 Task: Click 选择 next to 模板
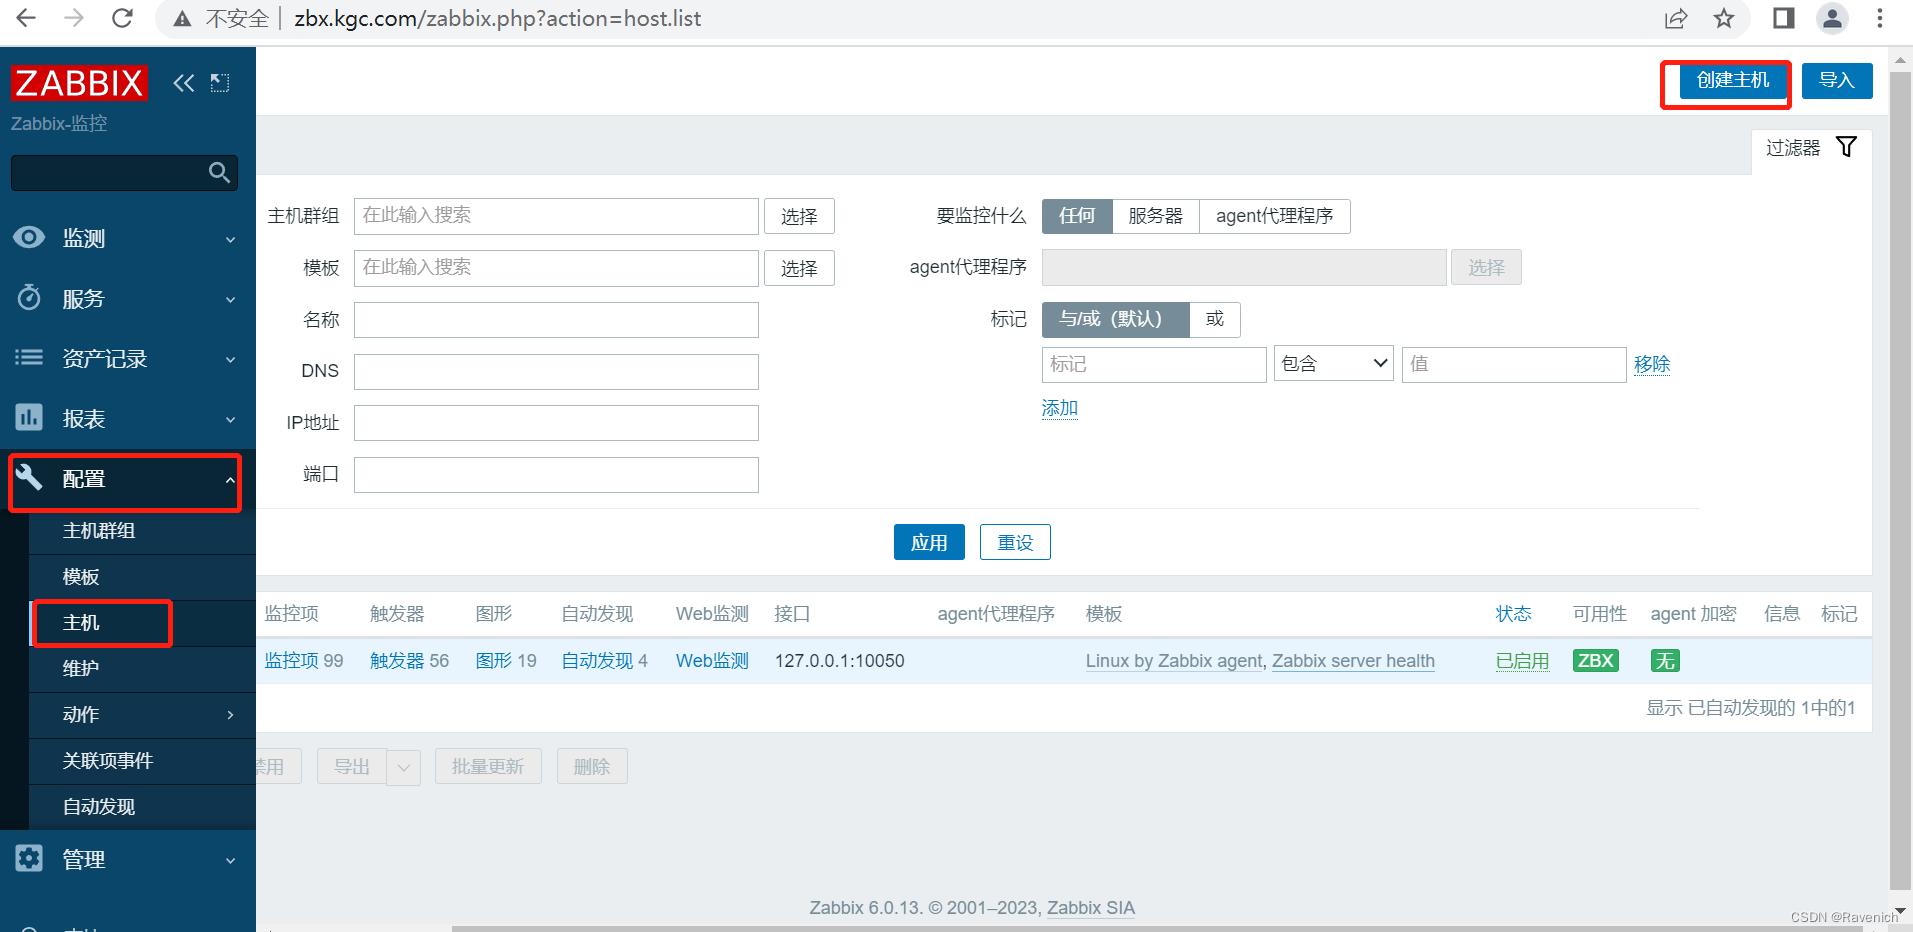pyautogui.click(x=799, y=268)
